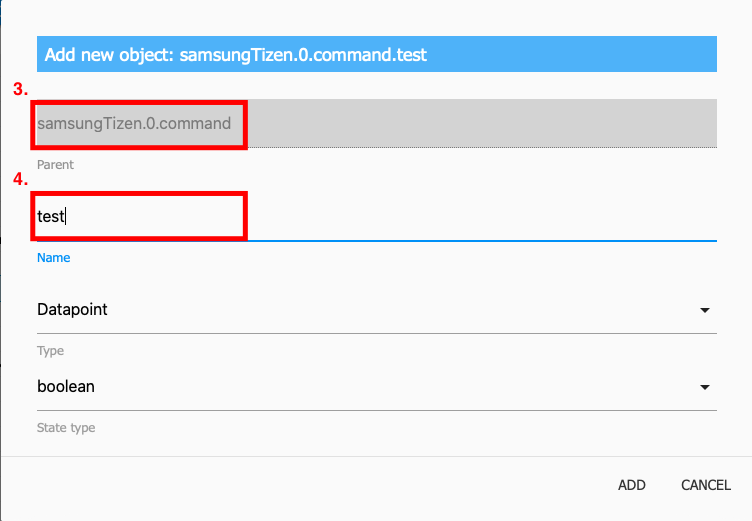Click the empty right portion of the Parent field
The image size is (752, 521).
482,123
